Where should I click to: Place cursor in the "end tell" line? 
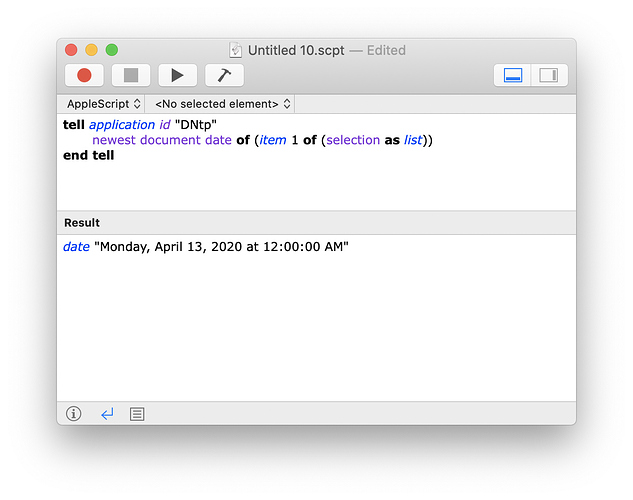[x=89, y=155]
